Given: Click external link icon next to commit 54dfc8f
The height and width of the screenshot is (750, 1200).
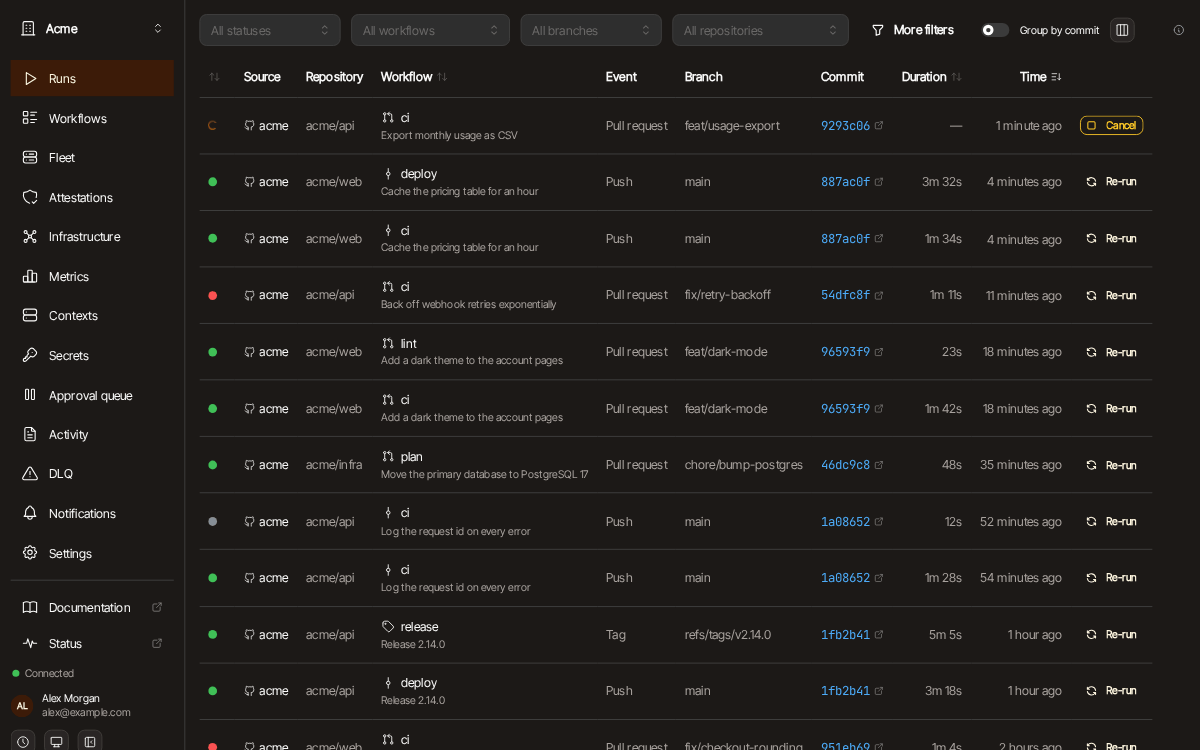Looking at the screenshot, I should pyautogui.click(x=879, y=295).
